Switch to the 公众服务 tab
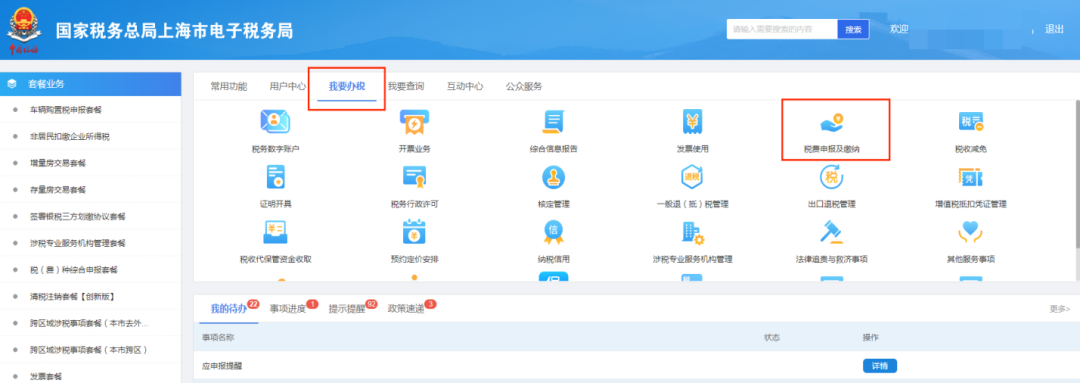Screen dimensions: 1080x383 click(x=524, y=86)
